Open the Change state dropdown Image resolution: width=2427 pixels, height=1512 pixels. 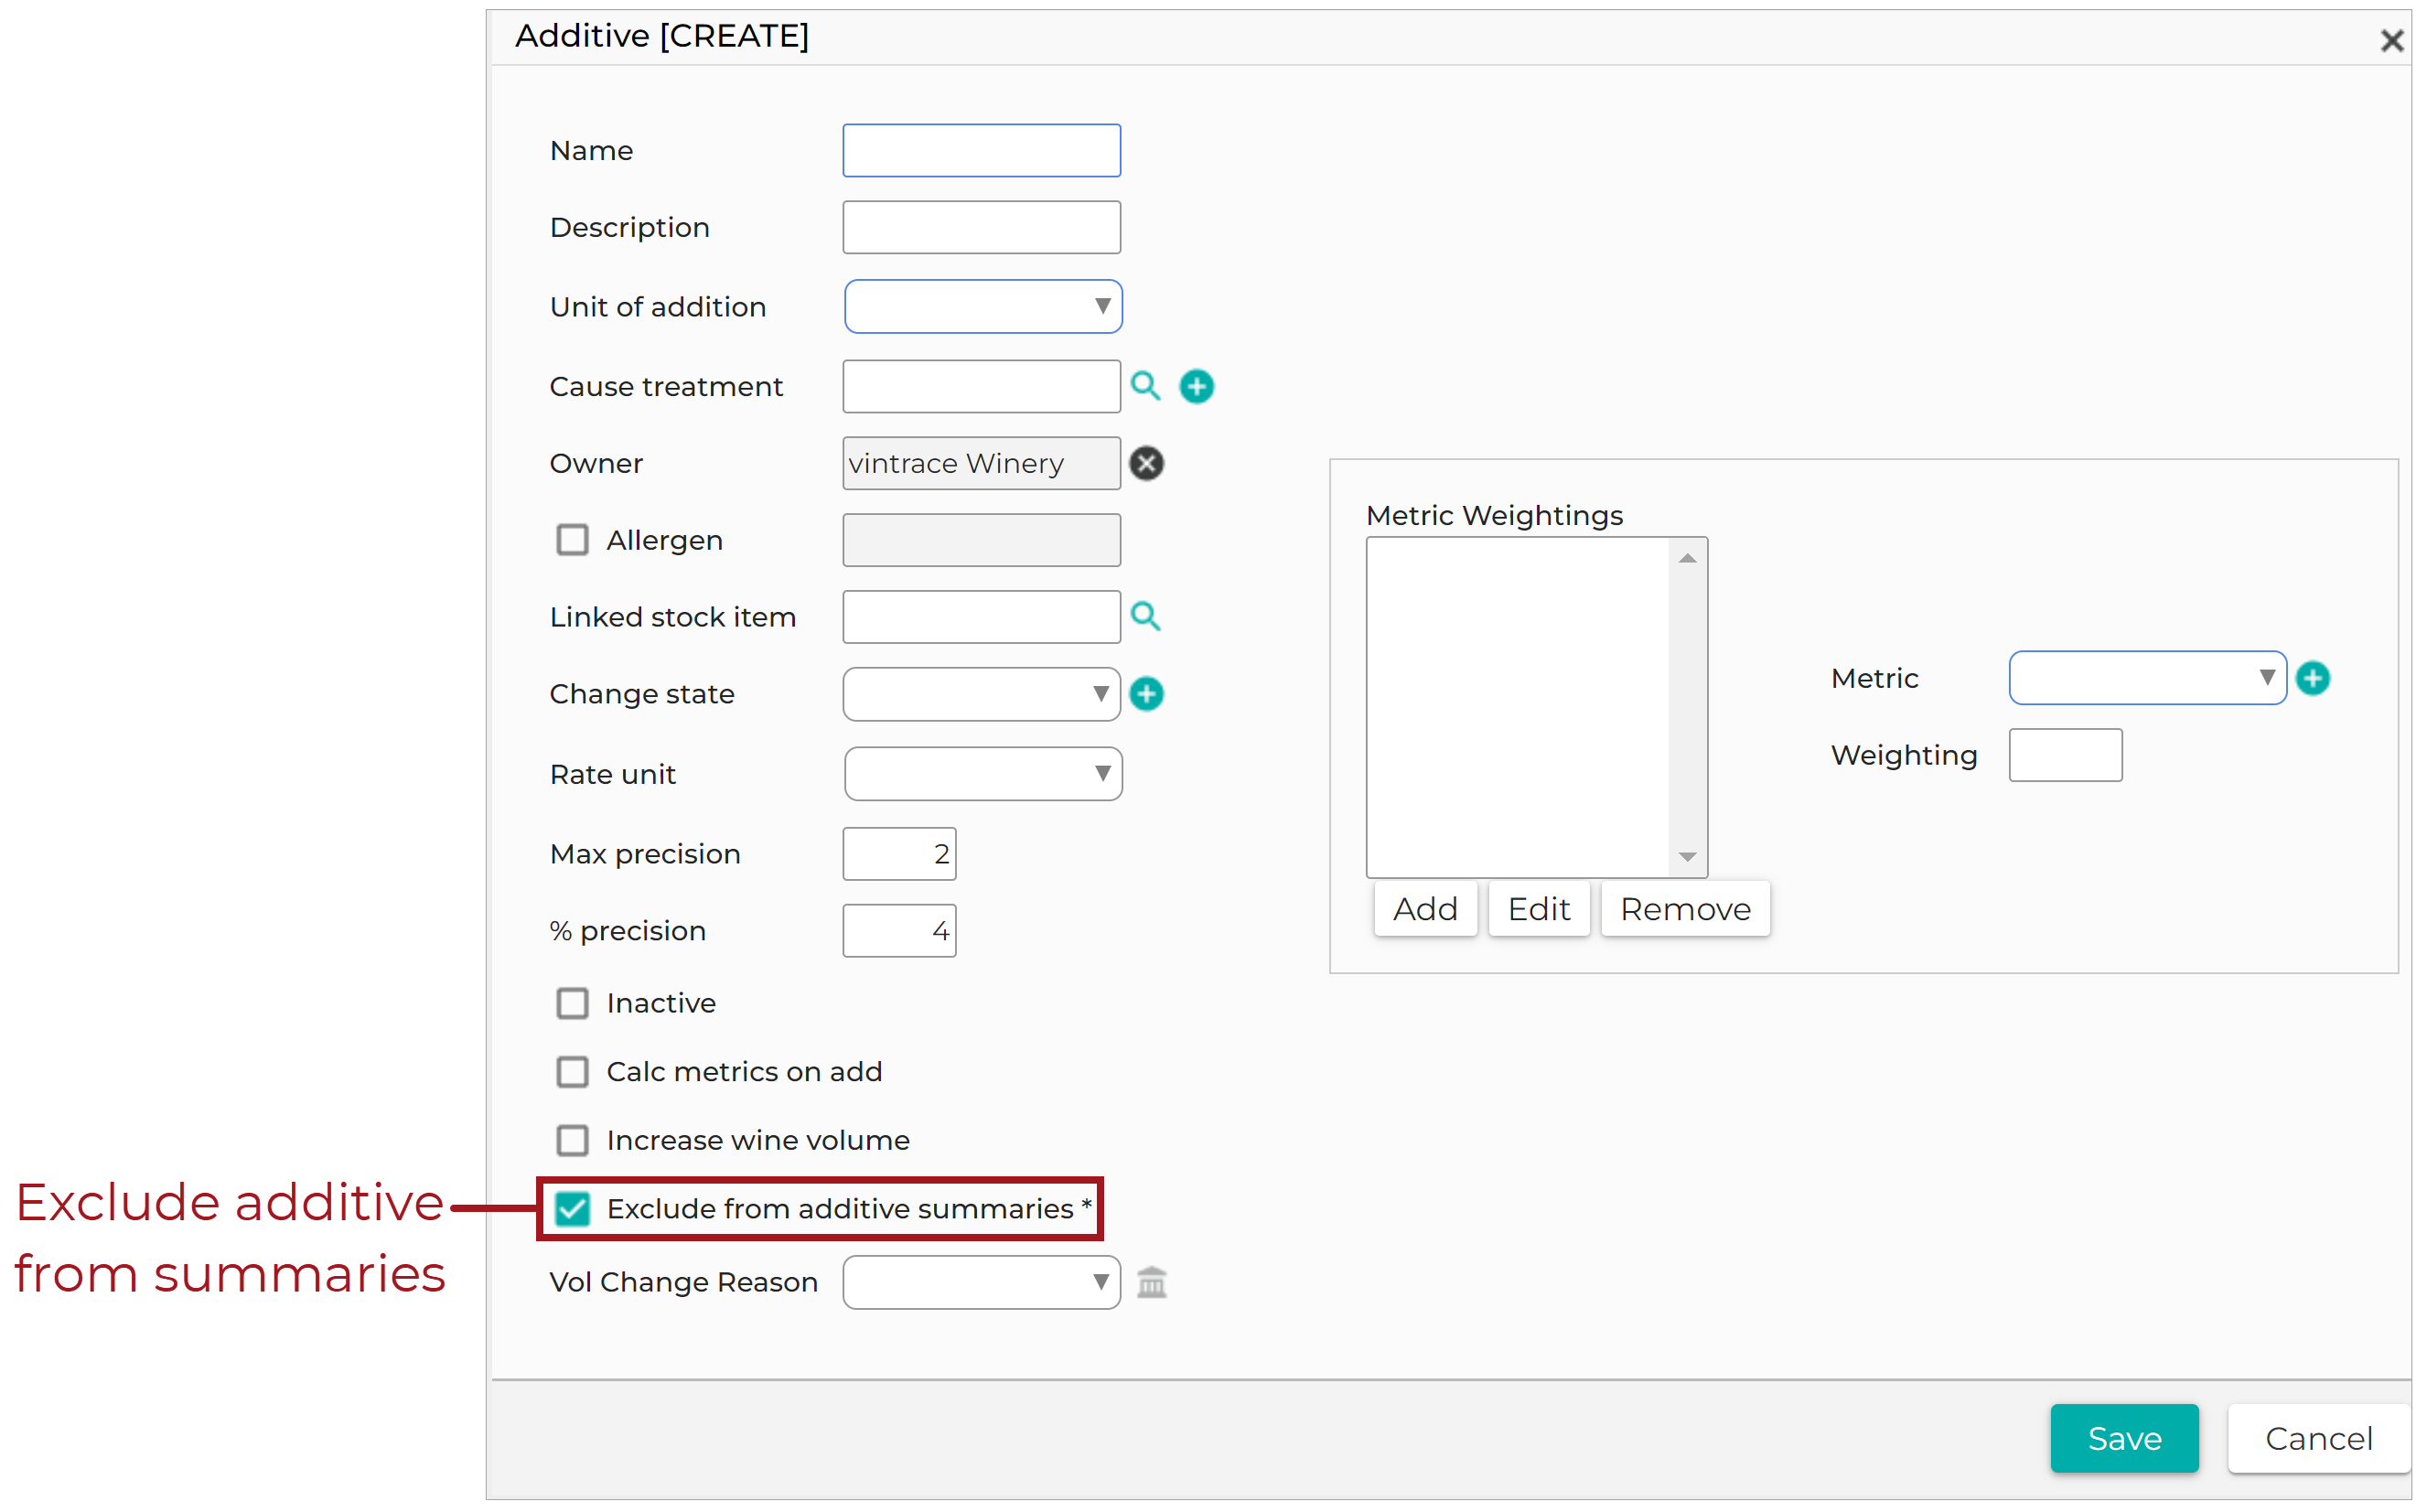[x=981, y=694]
